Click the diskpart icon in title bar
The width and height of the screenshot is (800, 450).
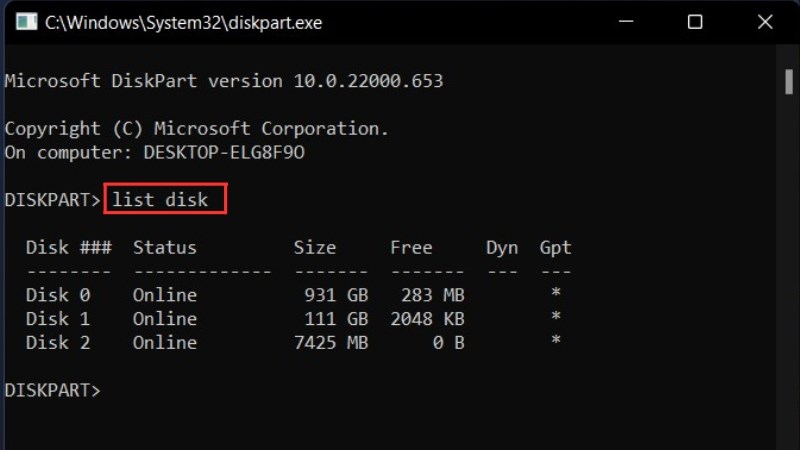(27, 21)
